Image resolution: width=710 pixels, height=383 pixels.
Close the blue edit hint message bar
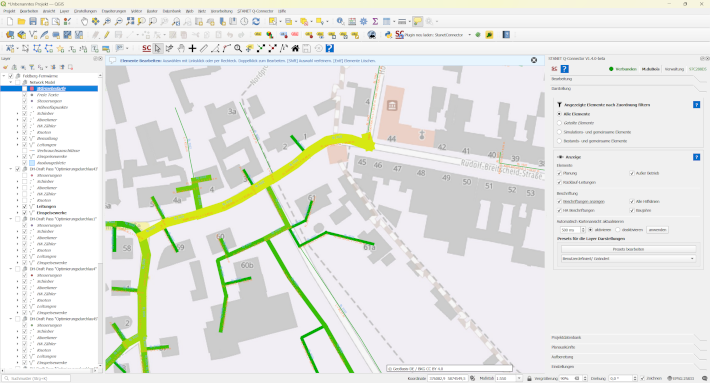[x=534, y=60]
